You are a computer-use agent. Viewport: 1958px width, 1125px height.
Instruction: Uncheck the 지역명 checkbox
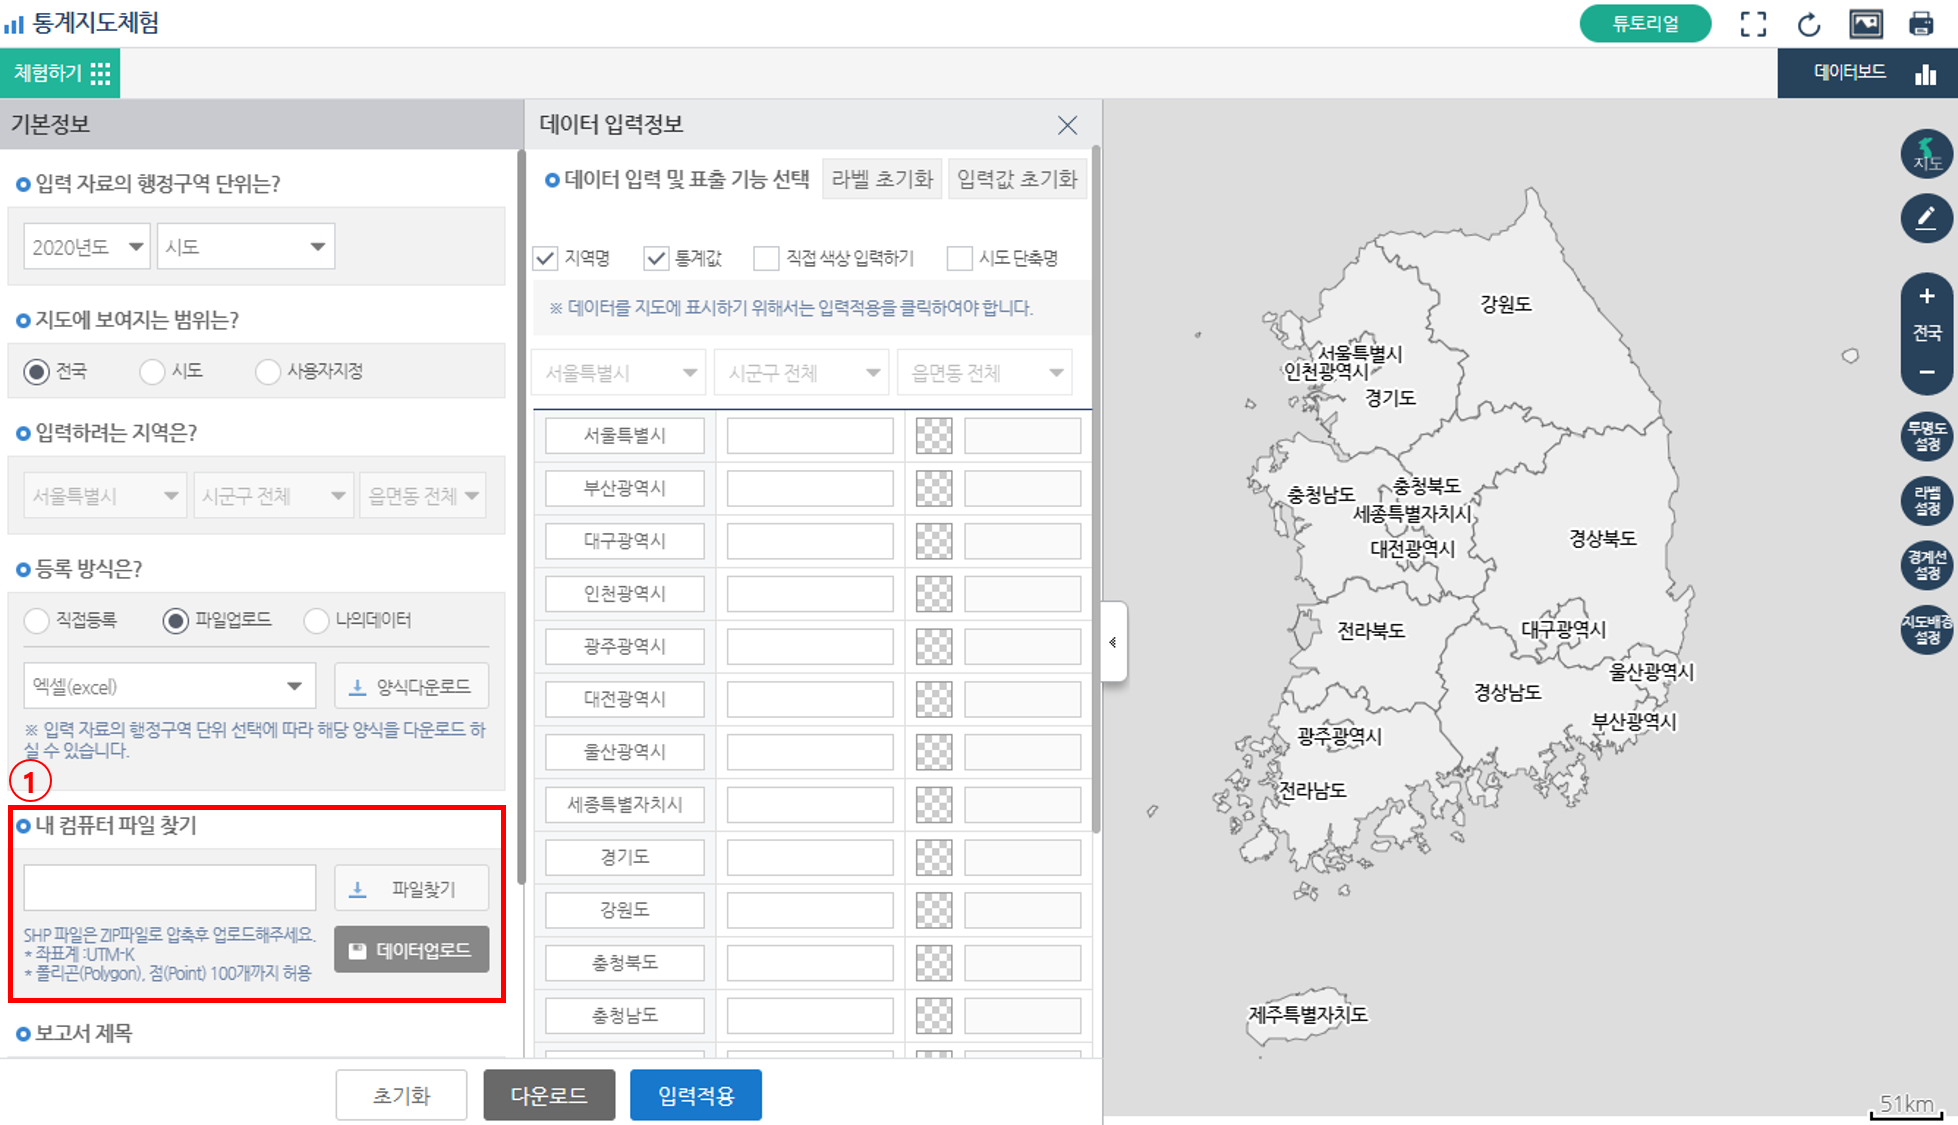[x=546, y=258]
